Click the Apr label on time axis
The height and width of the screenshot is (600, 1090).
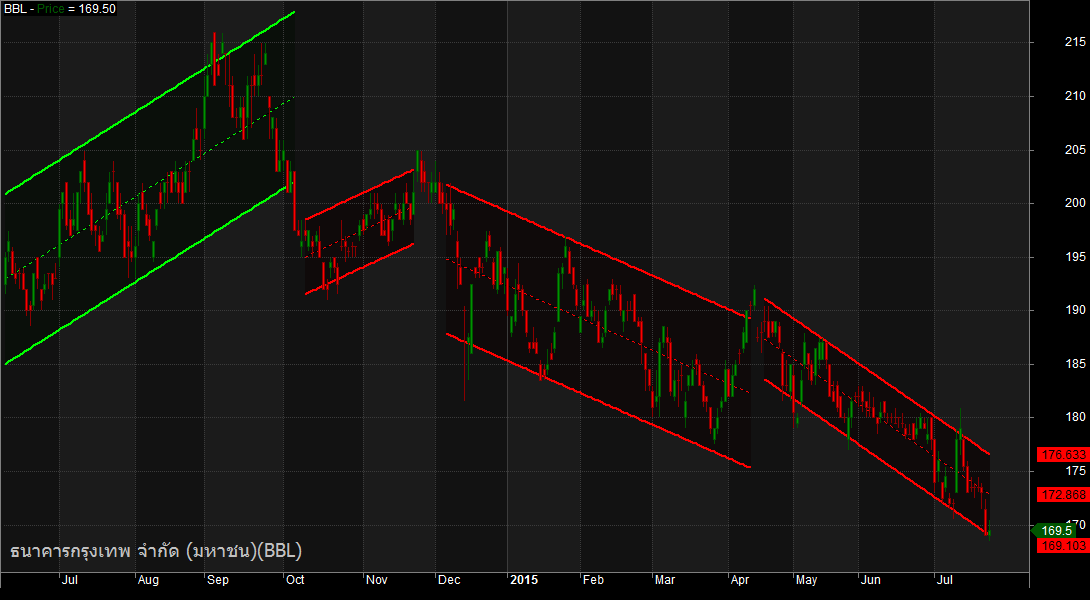740,580
